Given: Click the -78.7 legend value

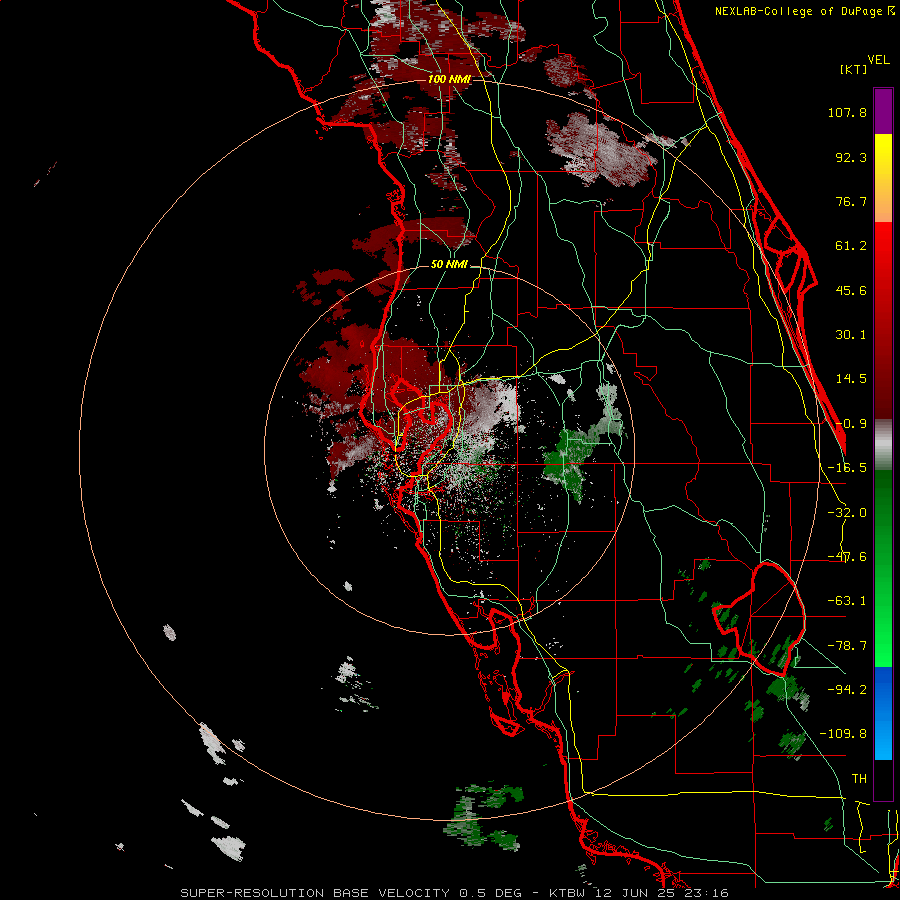Looking at the screenshot, I should coord(847,646).
